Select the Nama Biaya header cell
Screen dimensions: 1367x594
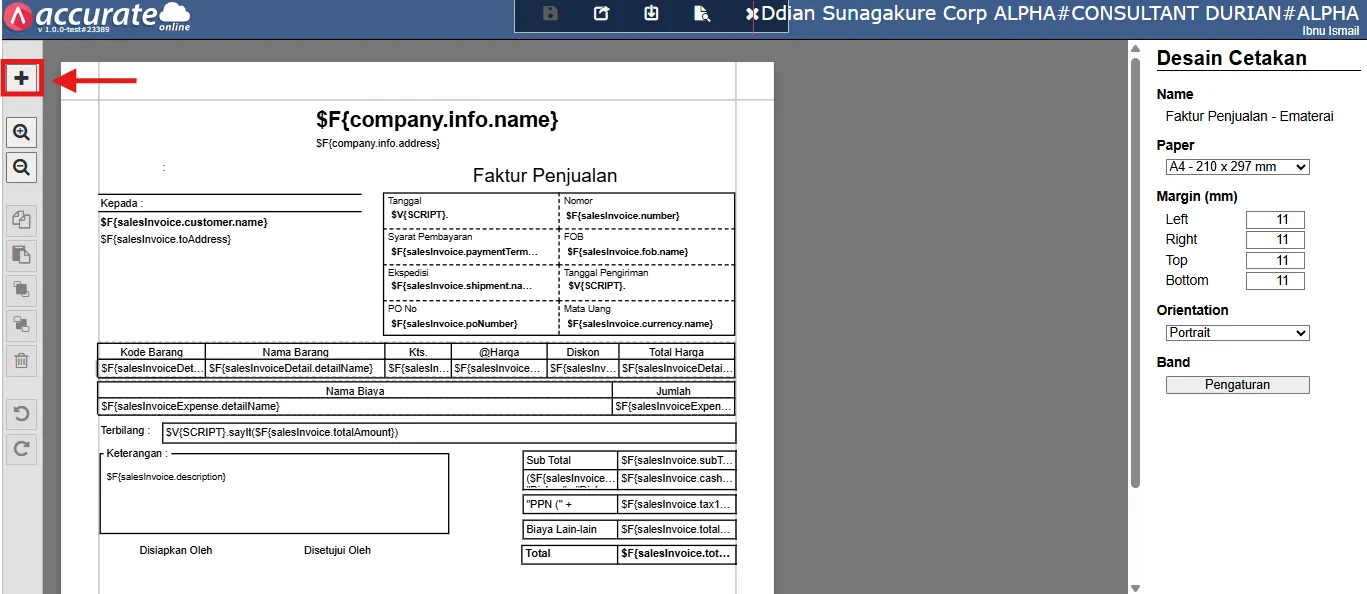tap(355, 391)
